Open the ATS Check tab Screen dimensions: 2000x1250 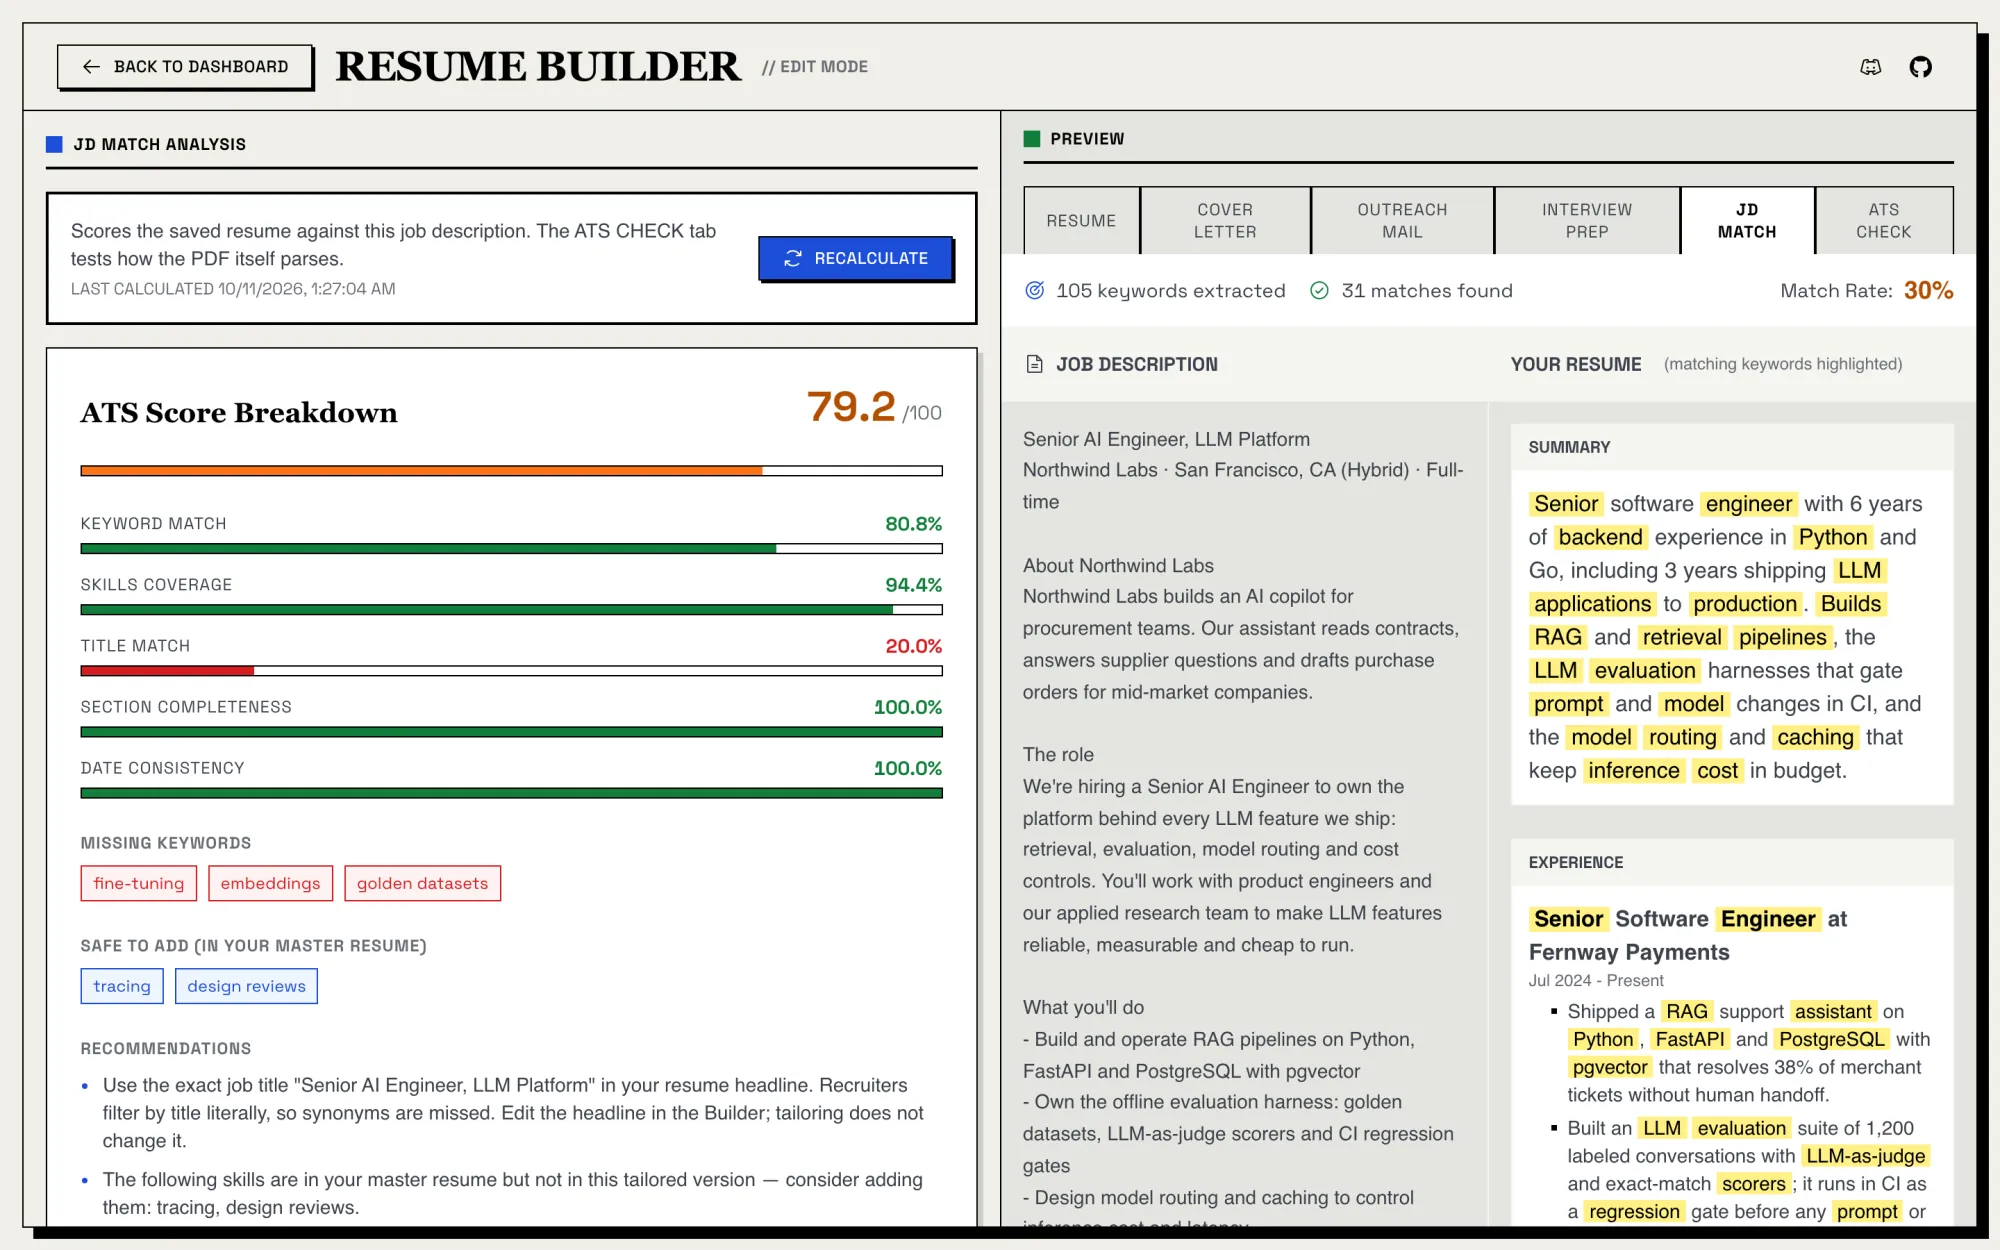click(x=1884, y=220)
